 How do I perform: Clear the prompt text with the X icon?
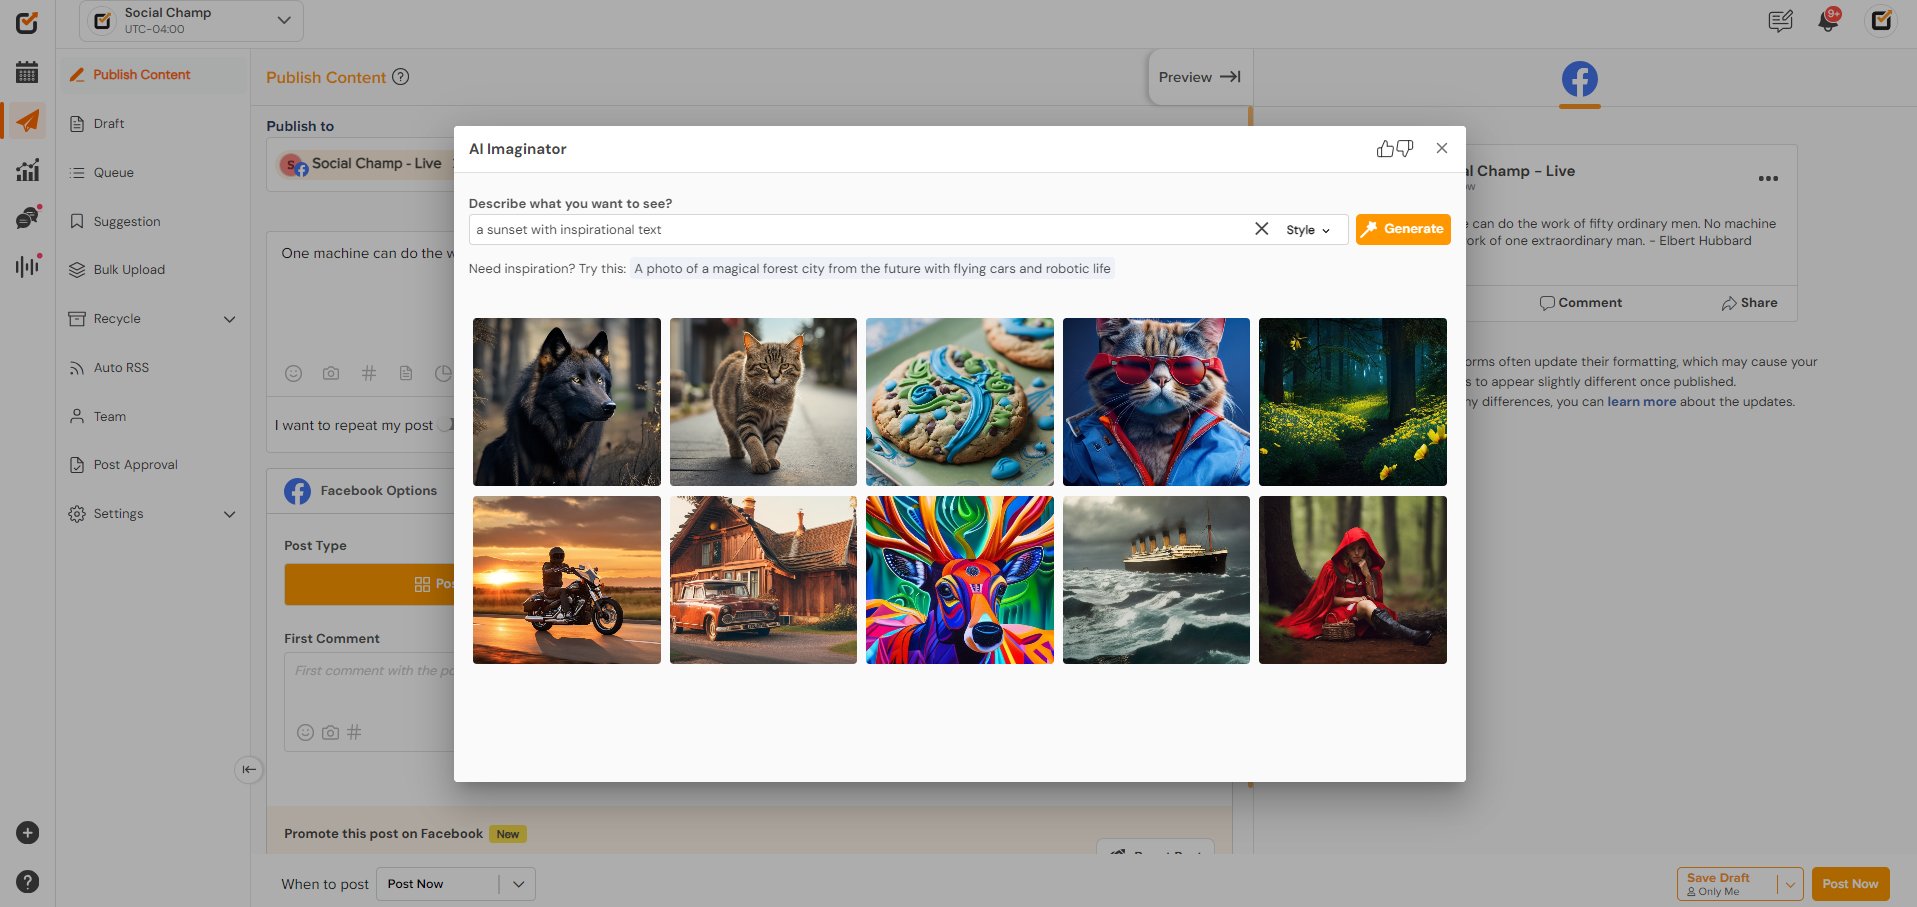click(1262, 229)
